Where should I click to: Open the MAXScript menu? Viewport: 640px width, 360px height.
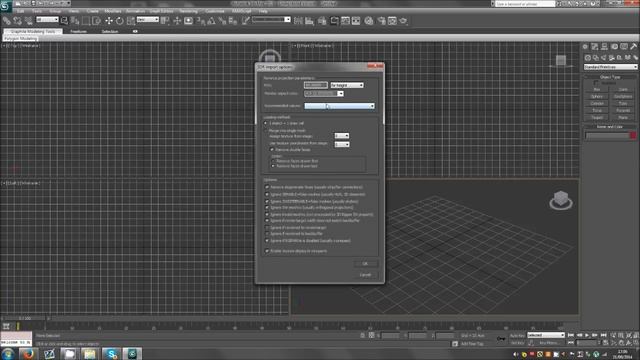242,11
